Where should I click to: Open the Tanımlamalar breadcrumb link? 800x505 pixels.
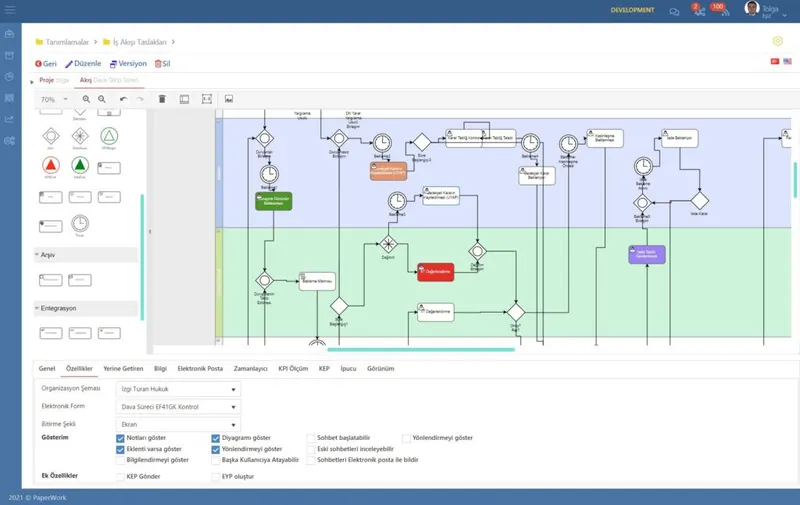point(67,42)
